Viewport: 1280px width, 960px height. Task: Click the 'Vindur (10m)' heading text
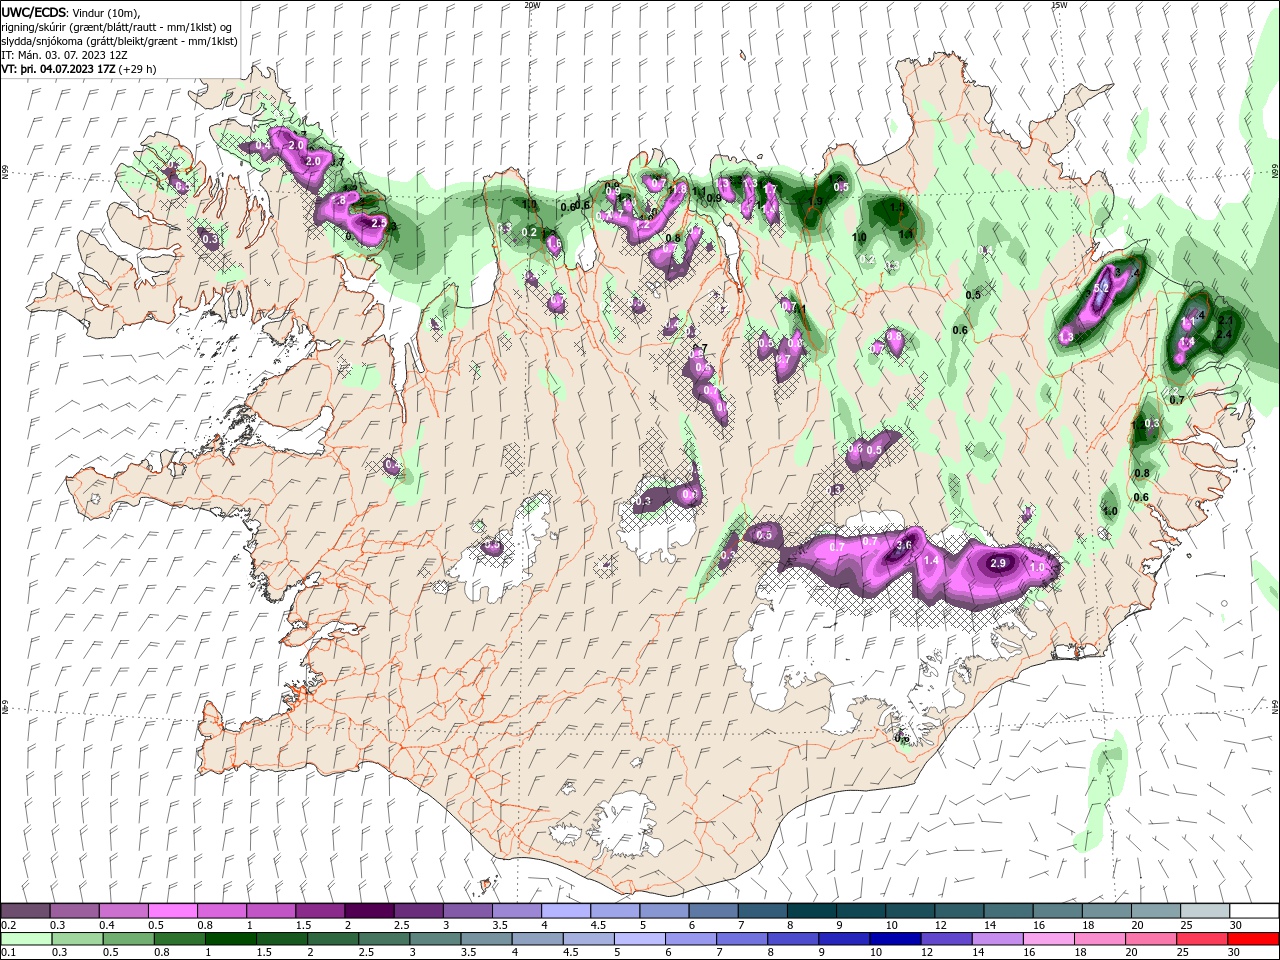(x=106, y=13)
